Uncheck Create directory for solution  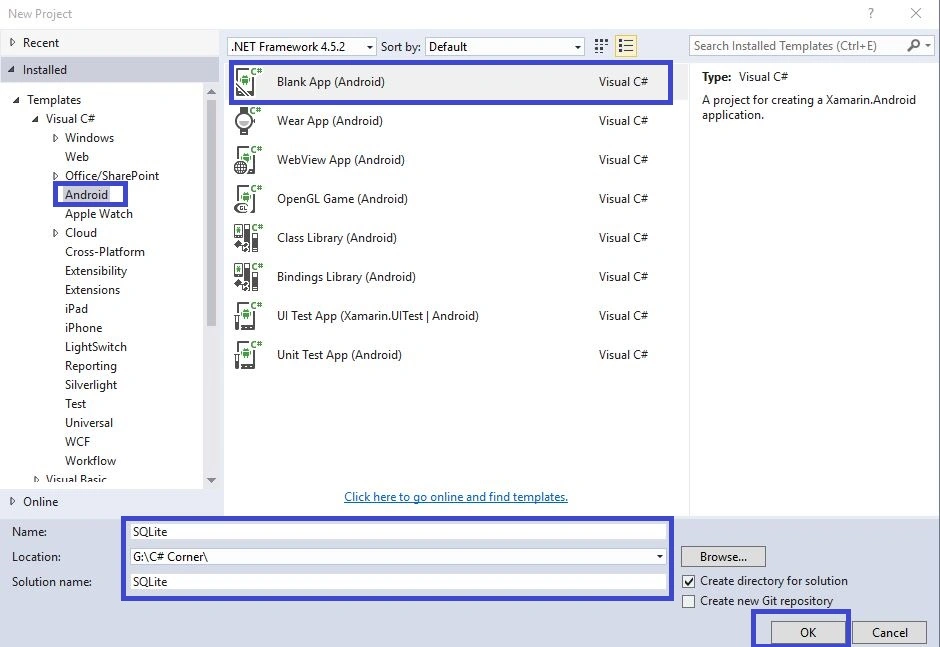689,581
